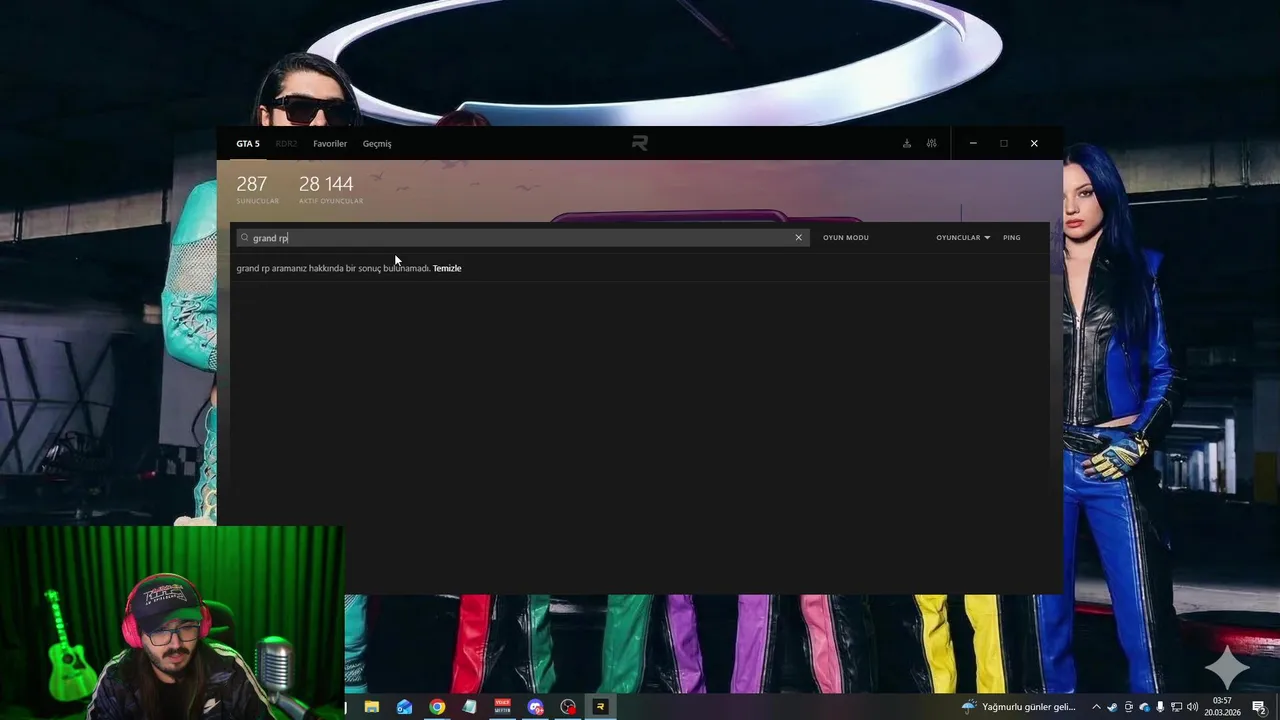Minimize the launcher window
Image resolution: width=1280 pixels, height=720 pixels.
tap(973, 143)
